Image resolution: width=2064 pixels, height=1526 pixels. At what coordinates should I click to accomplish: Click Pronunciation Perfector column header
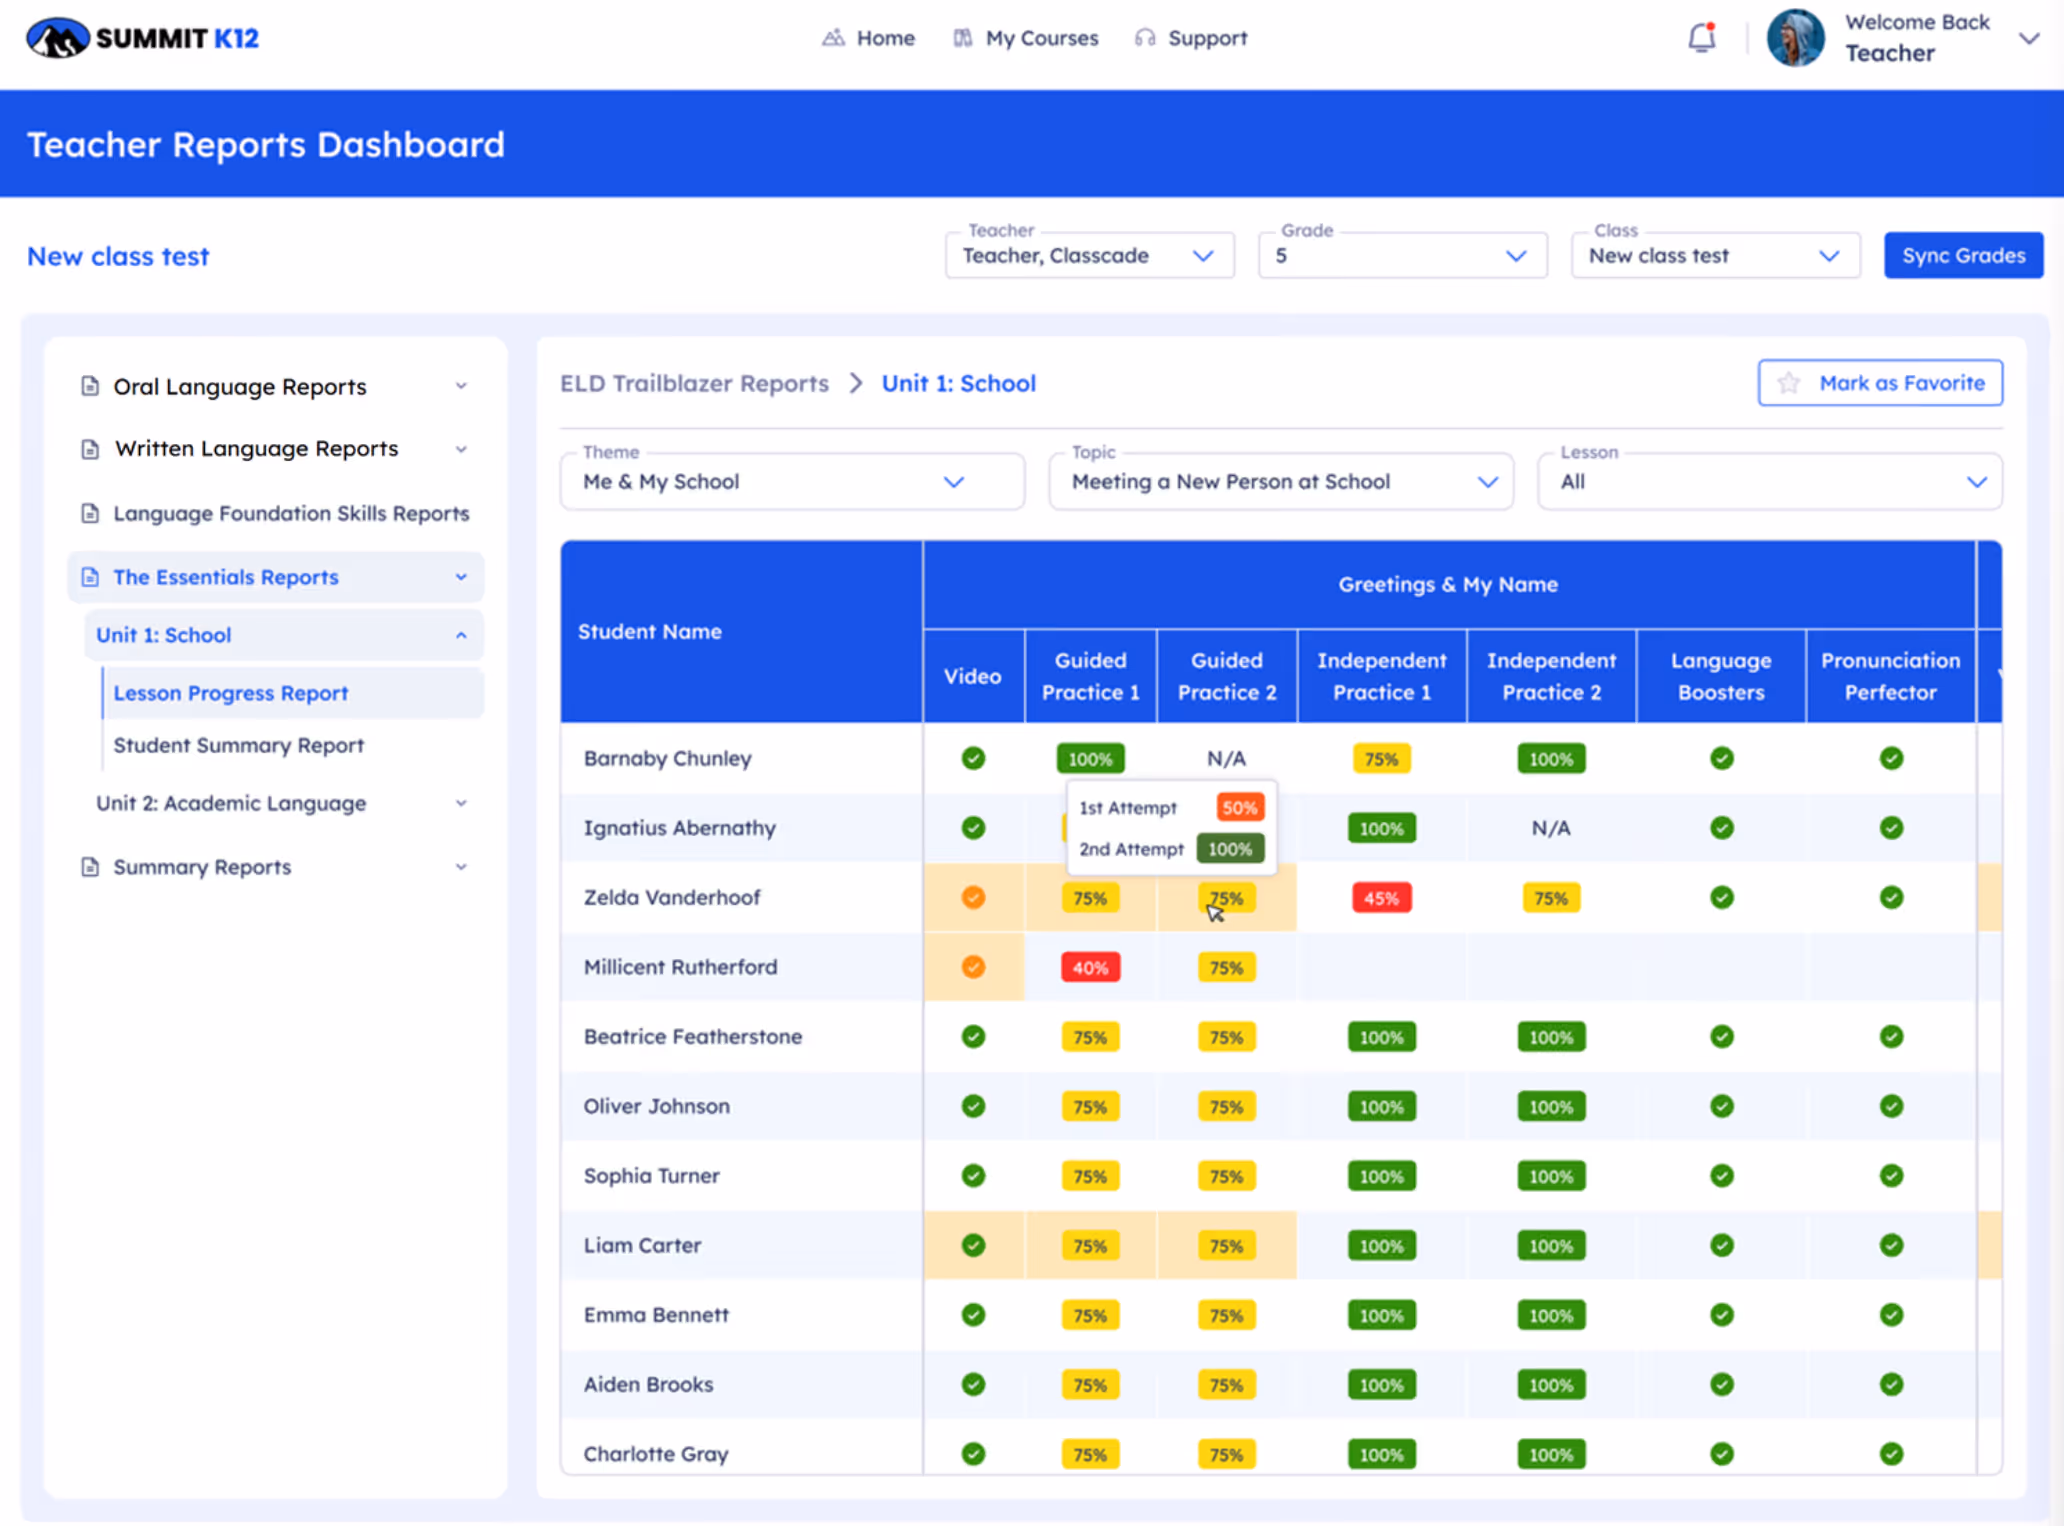(x=1890, y=676)
